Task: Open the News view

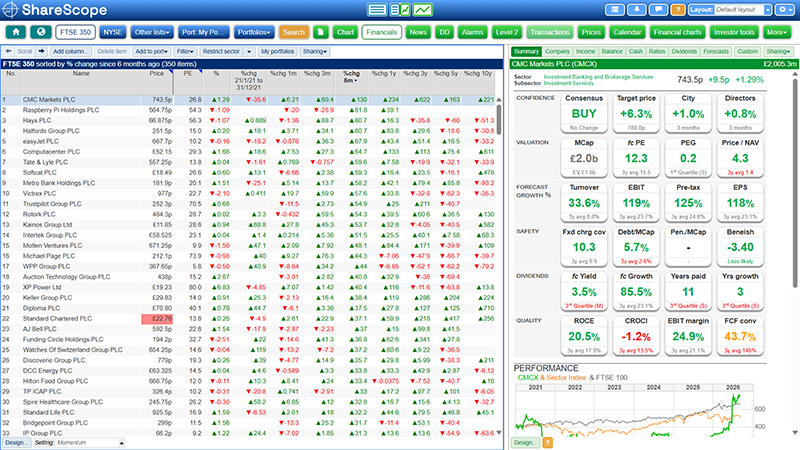Action: [x=418, y=32]
